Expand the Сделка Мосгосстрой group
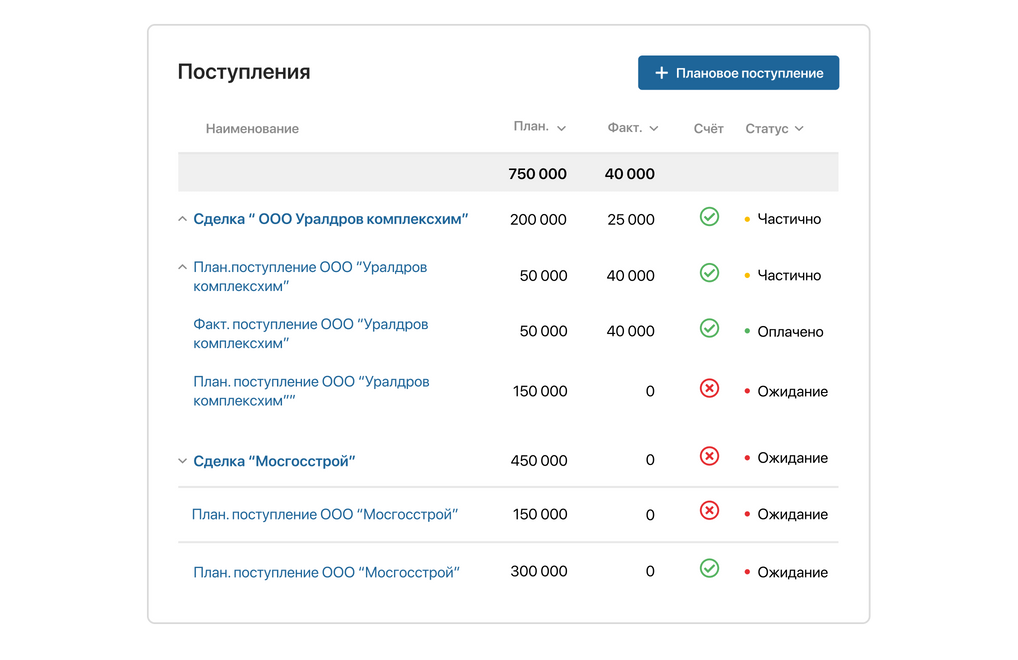 (182, 459)
